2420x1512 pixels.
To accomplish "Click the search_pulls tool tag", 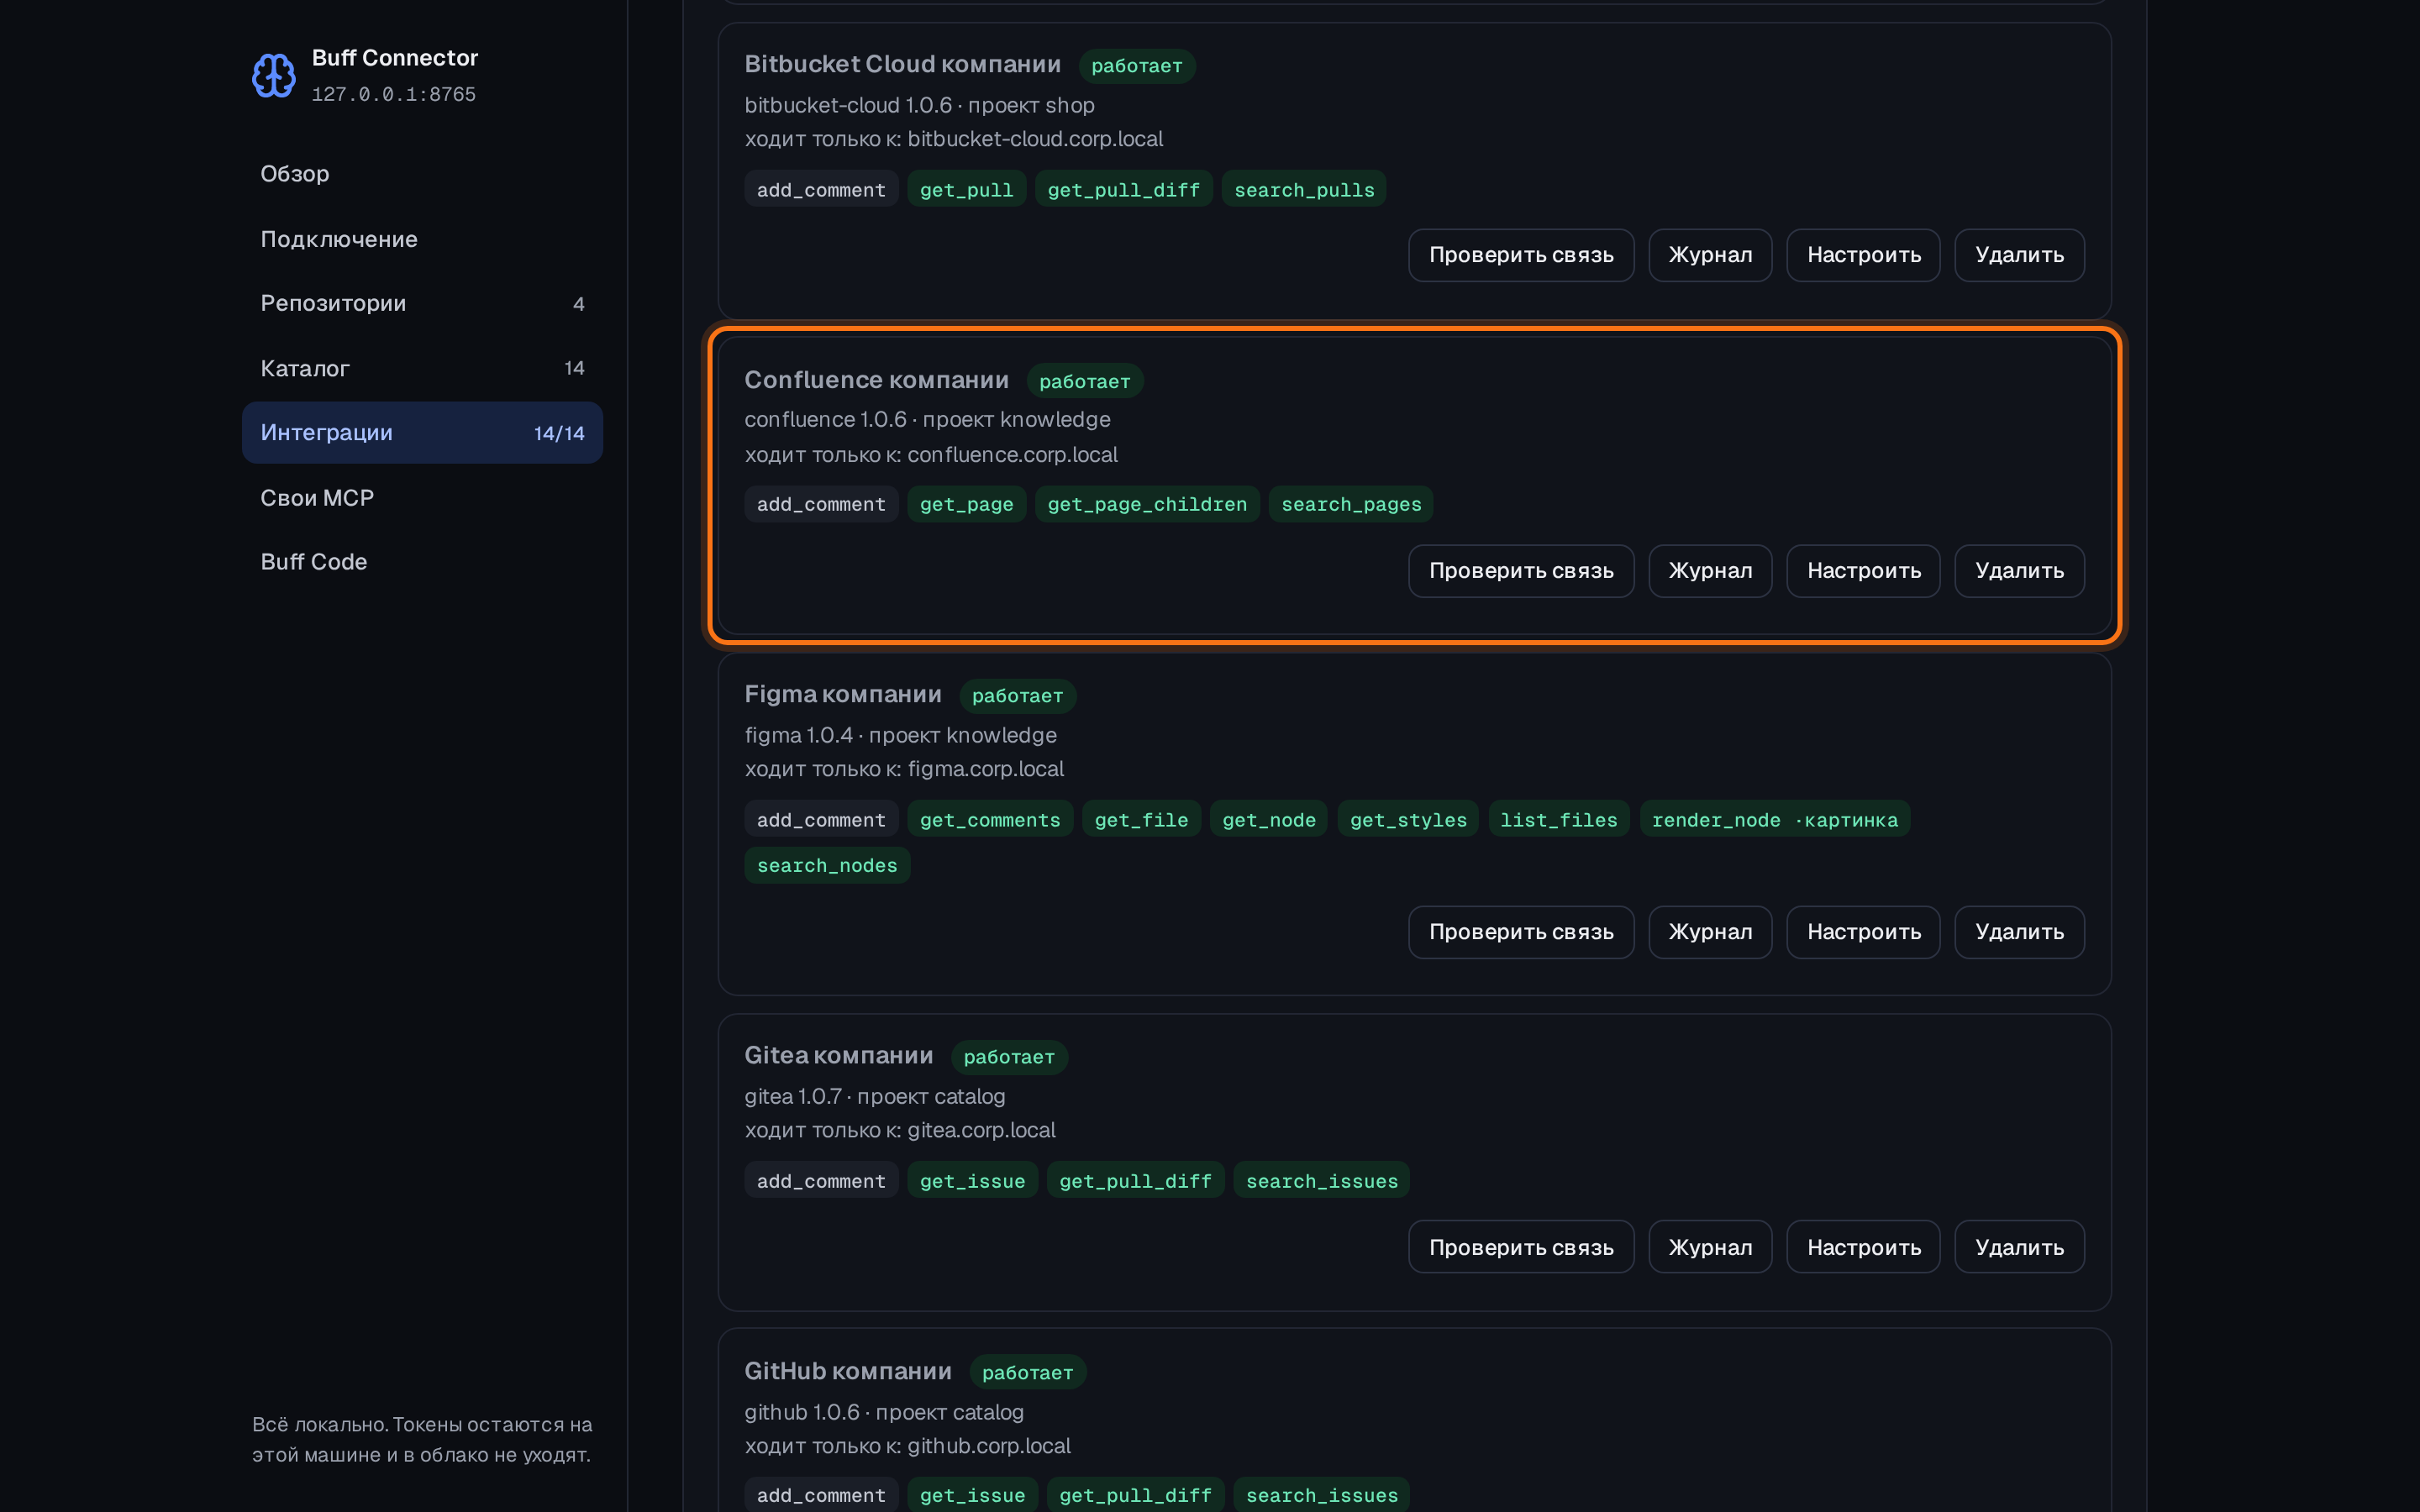I will click(1304, 190).
